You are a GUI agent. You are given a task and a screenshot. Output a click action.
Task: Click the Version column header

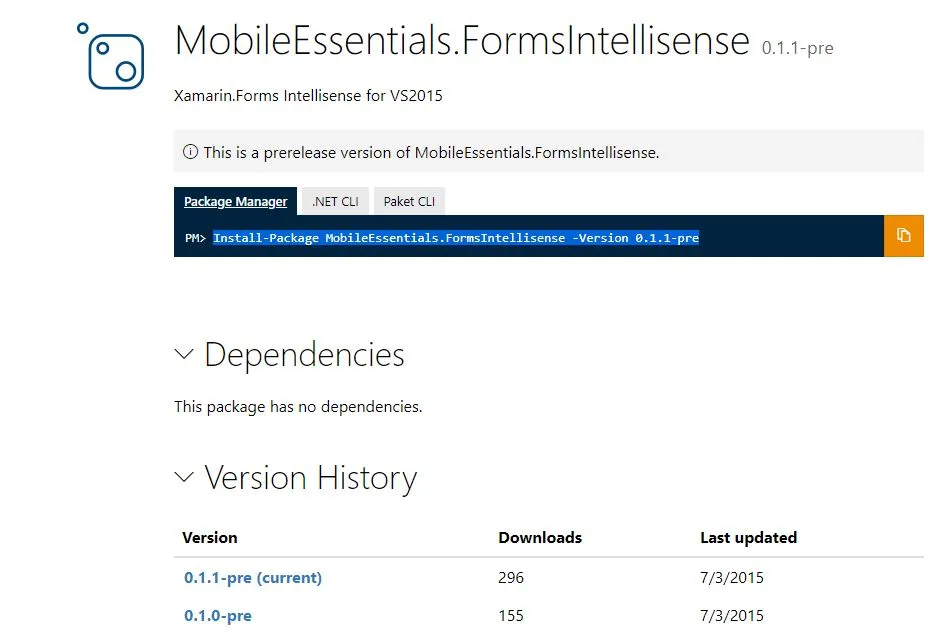point(210,538)
